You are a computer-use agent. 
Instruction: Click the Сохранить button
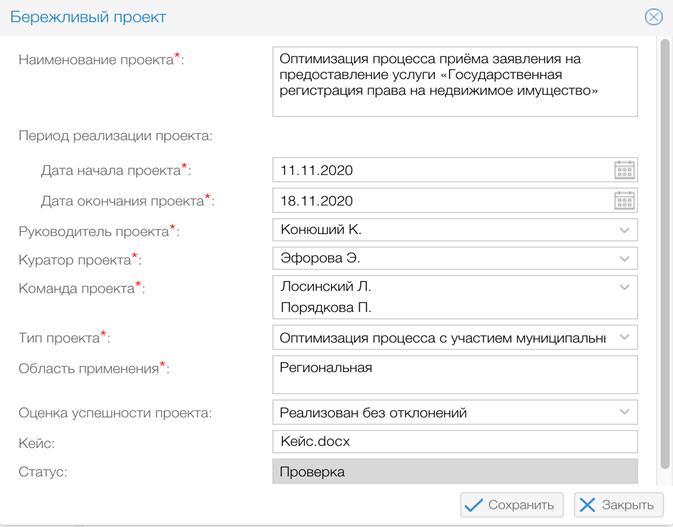coord(513,505)
